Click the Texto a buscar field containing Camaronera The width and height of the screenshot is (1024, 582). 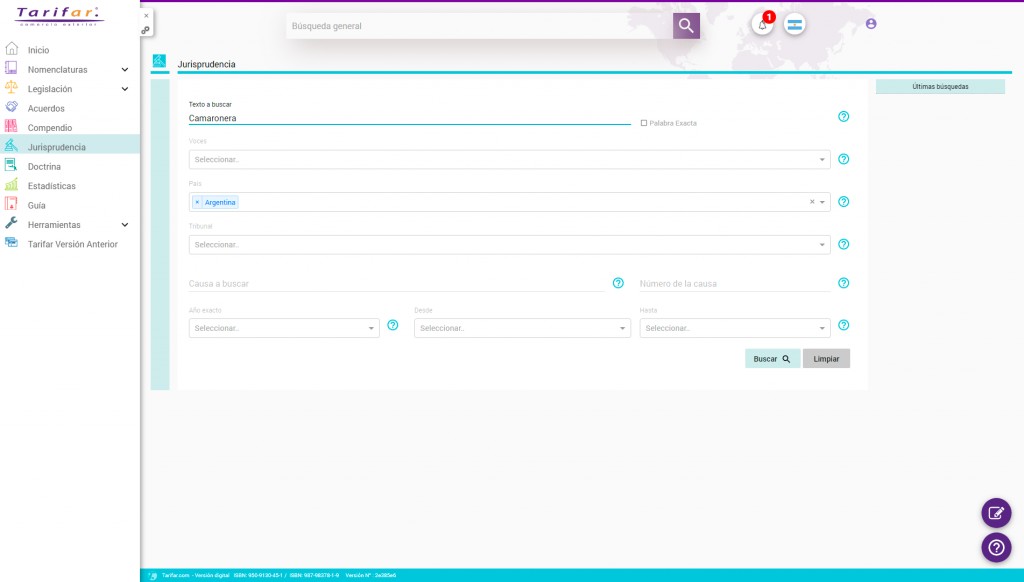pos(409,118)
